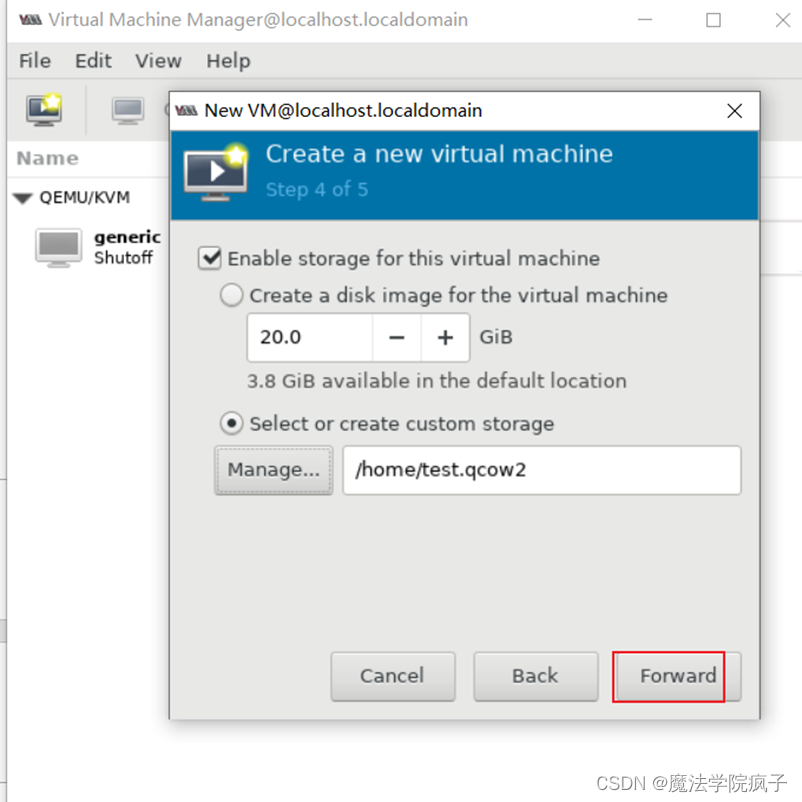Maximize the Virtual Machine Manager window

point(714,20)
